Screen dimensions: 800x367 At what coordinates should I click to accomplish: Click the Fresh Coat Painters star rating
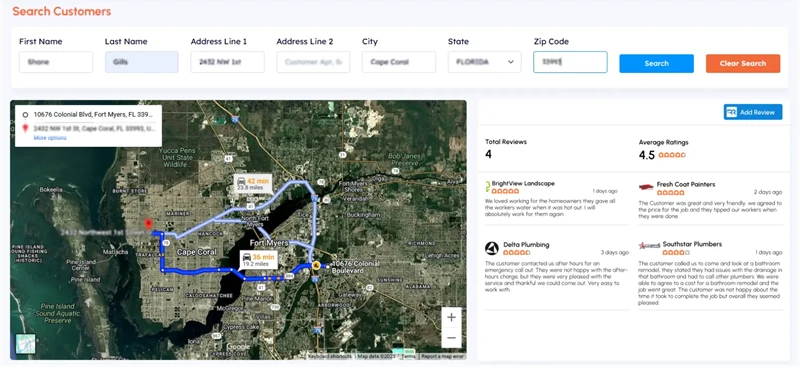coord(670,193)
